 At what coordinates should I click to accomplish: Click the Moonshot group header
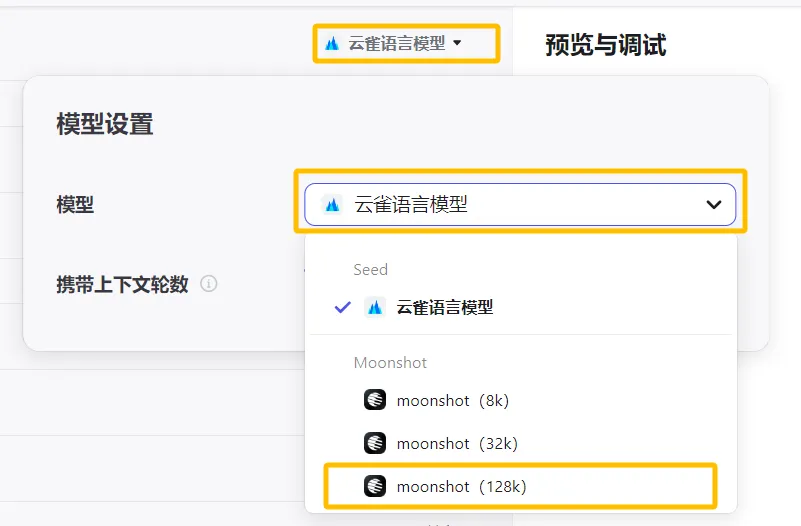click(x=390, y=362)
